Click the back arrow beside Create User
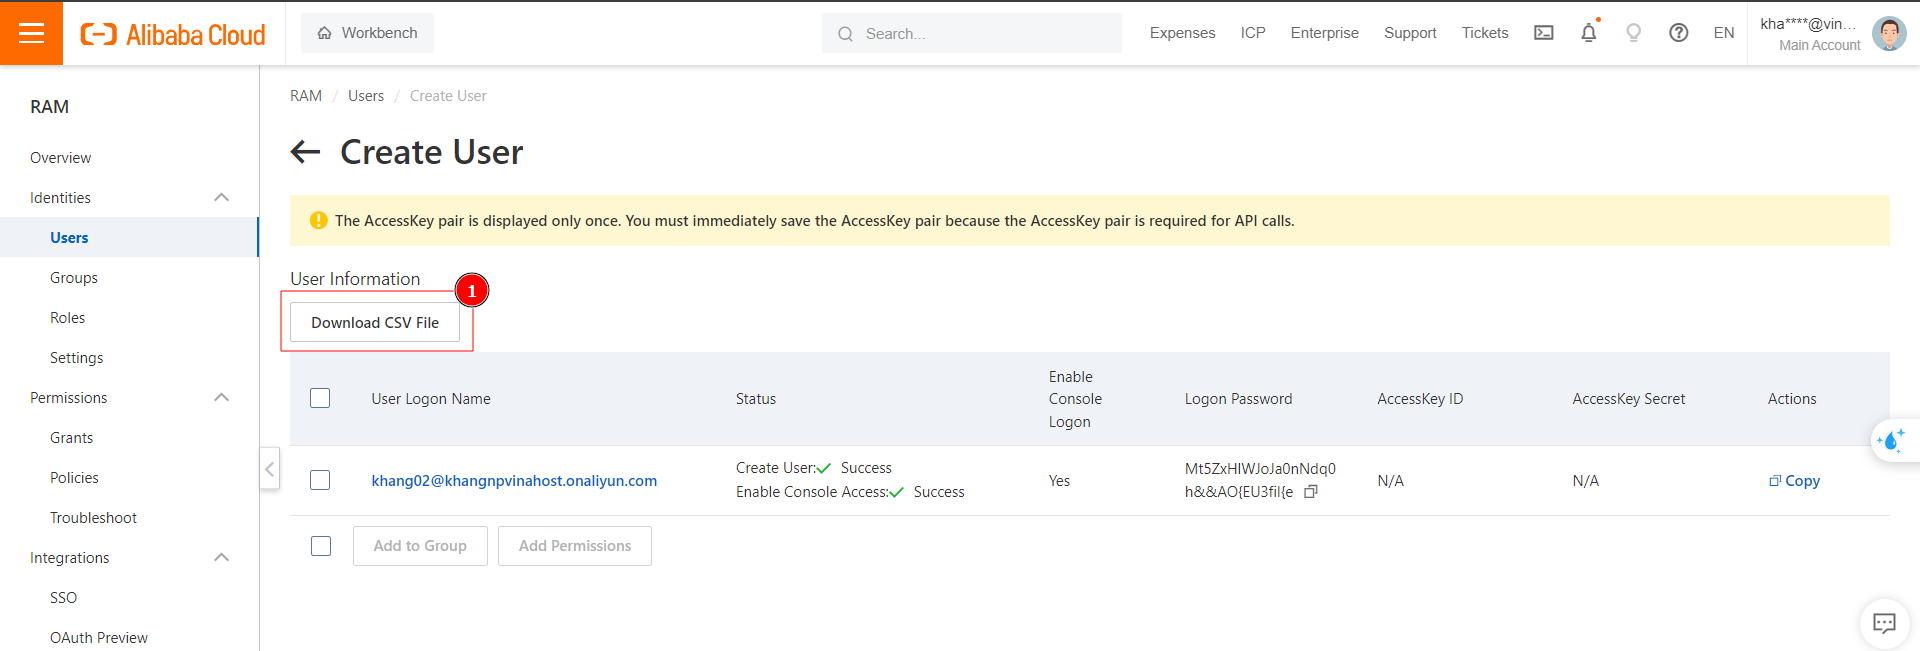 (x=305, y=152)
